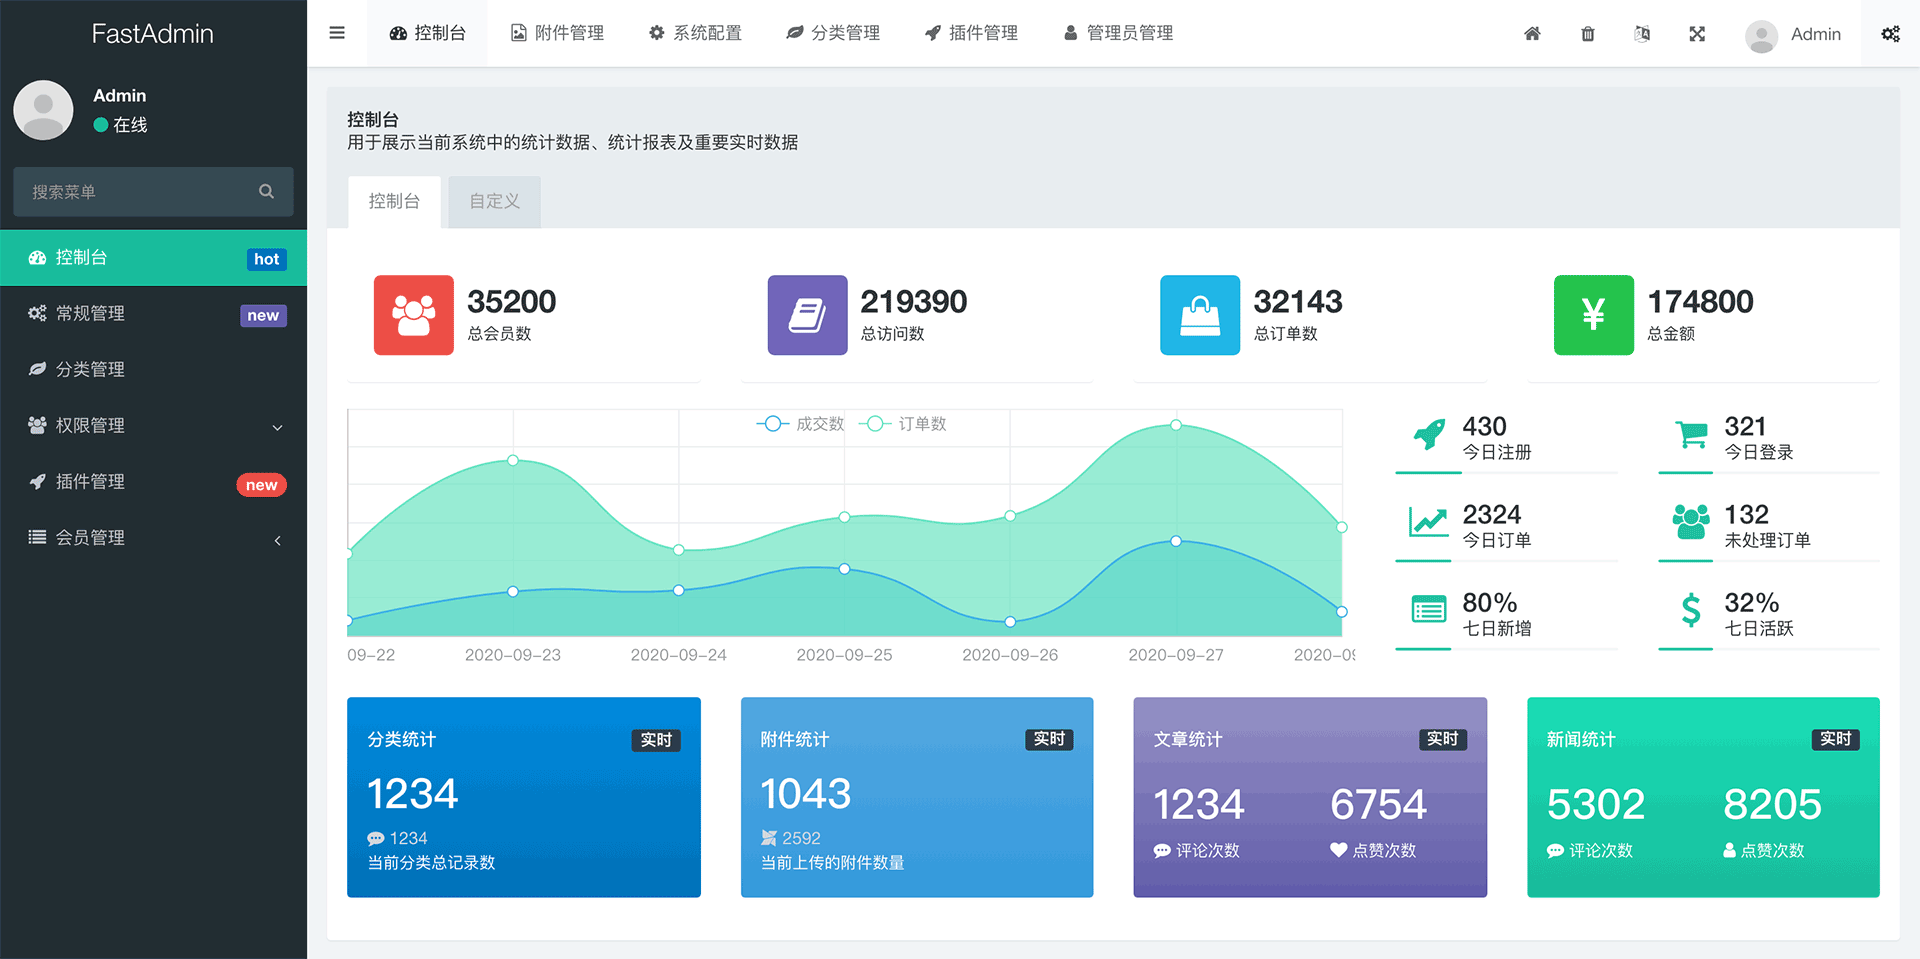The width and height of the screenshot is (1920, 959).
Task: Click the green yen 总金额 icon
Action: (x=1593, y=315)
